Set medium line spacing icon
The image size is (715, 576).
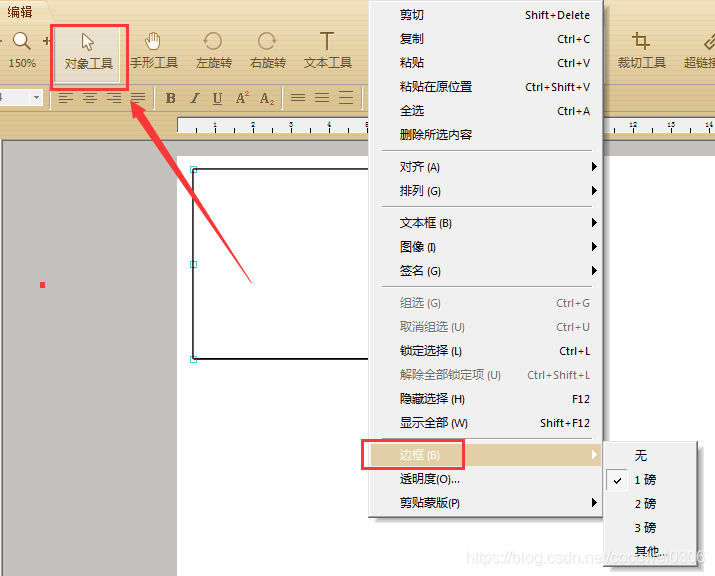point(322,98)
